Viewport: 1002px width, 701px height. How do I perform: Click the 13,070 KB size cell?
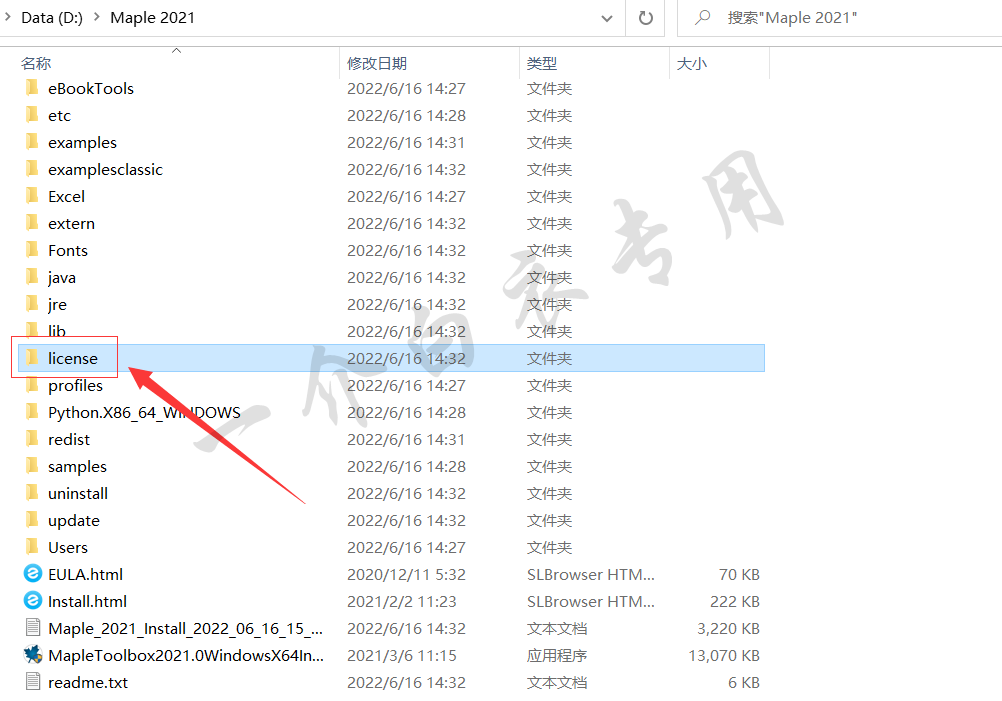click(724, 656)
